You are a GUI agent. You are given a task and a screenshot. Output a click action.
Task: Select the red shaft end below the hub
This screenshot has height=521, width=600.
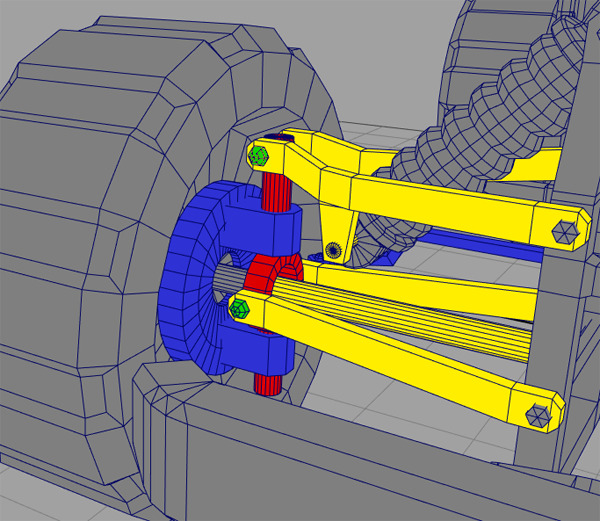coord(268,384)
